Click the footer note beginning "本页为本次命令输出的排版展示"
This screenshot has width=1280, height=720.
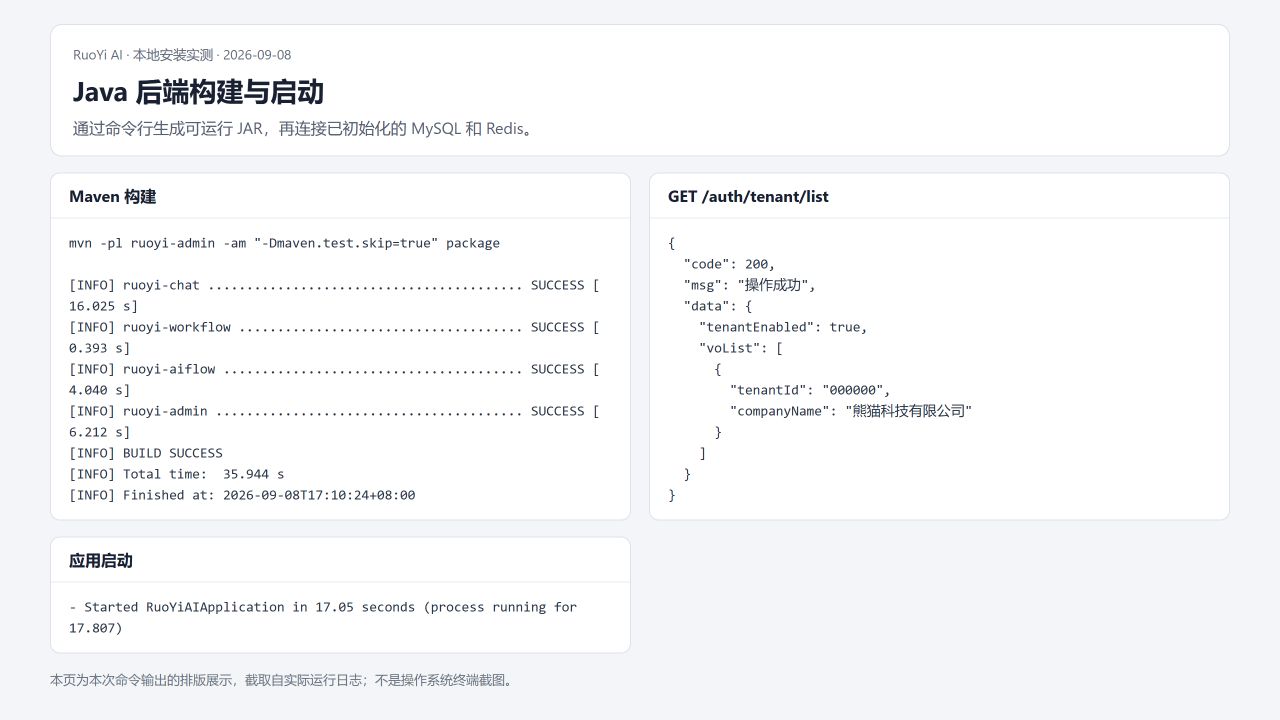tap(284, 680)
